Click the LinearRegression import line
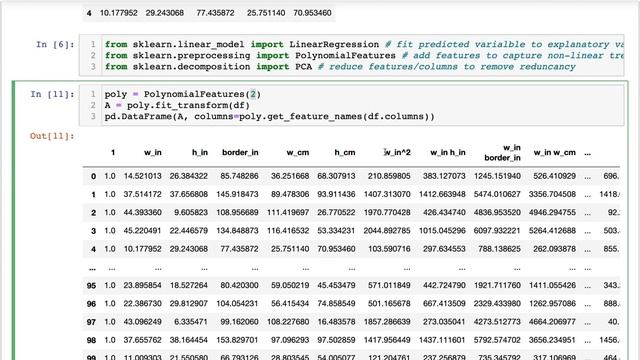This screenshot has height=360, width=640. [364, 44]
